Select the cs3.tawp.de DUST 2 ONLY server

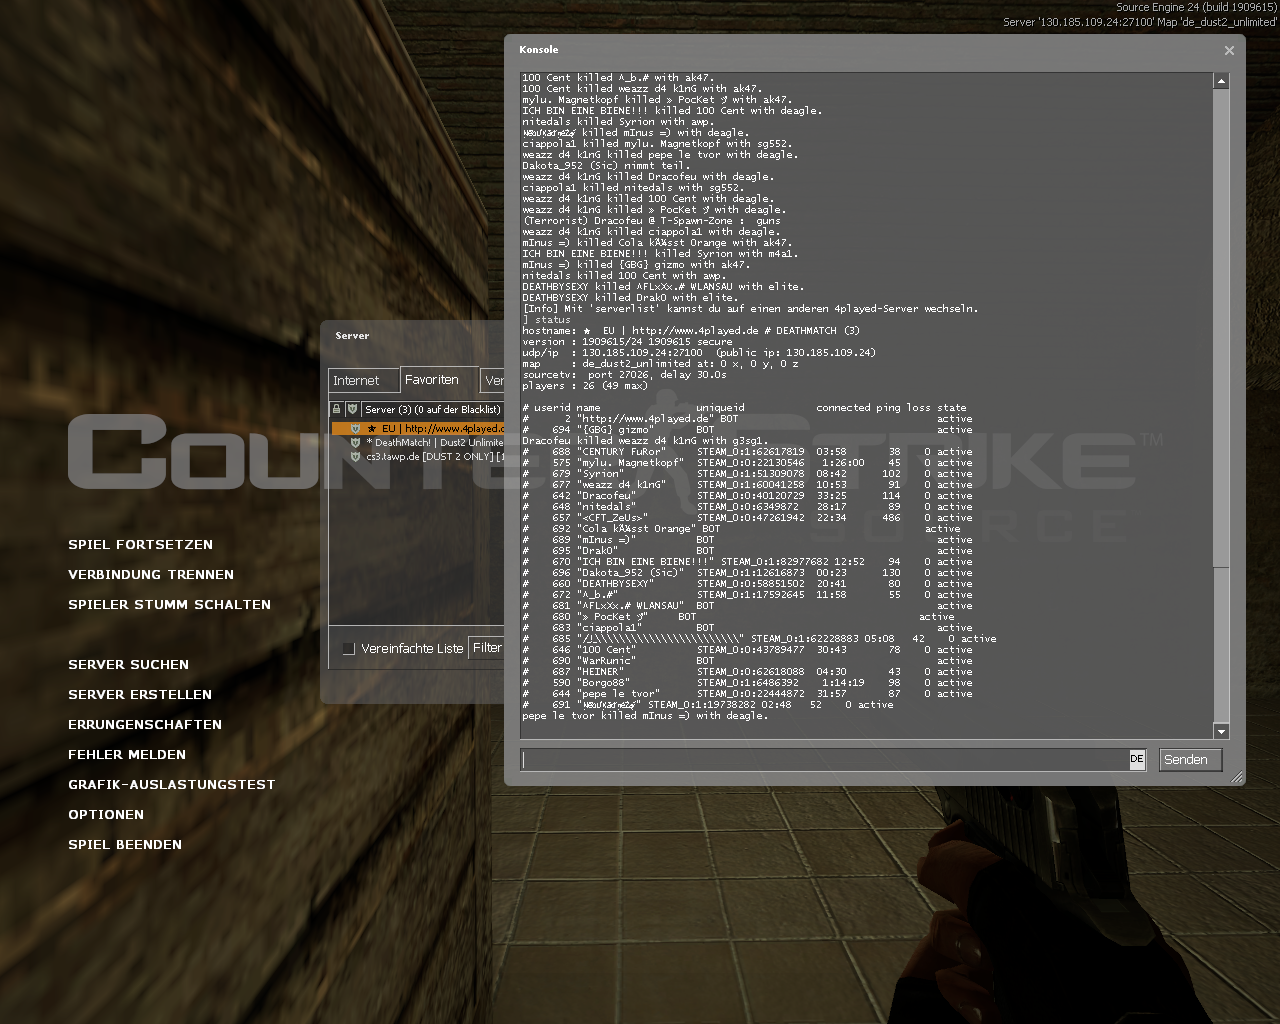(417, 457)
